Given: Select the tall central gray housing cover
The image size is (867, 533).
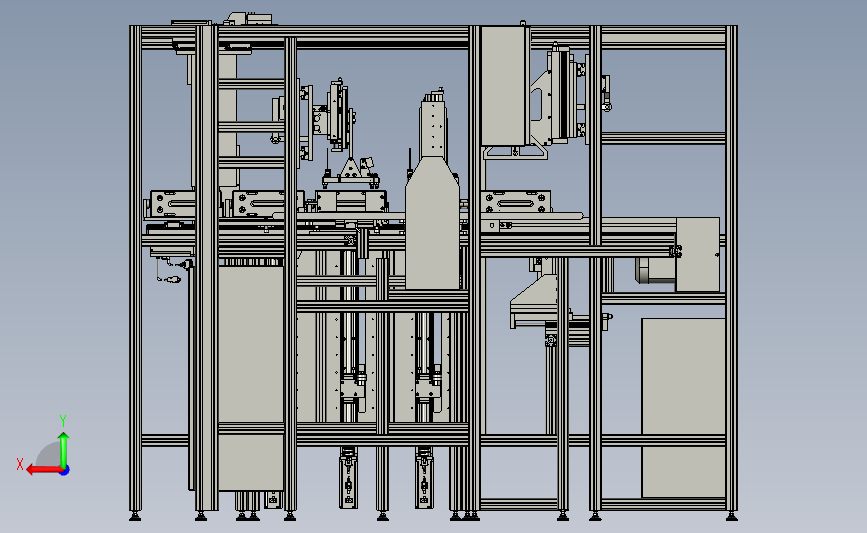Looking at the screenshot, I should click(432, 223).
